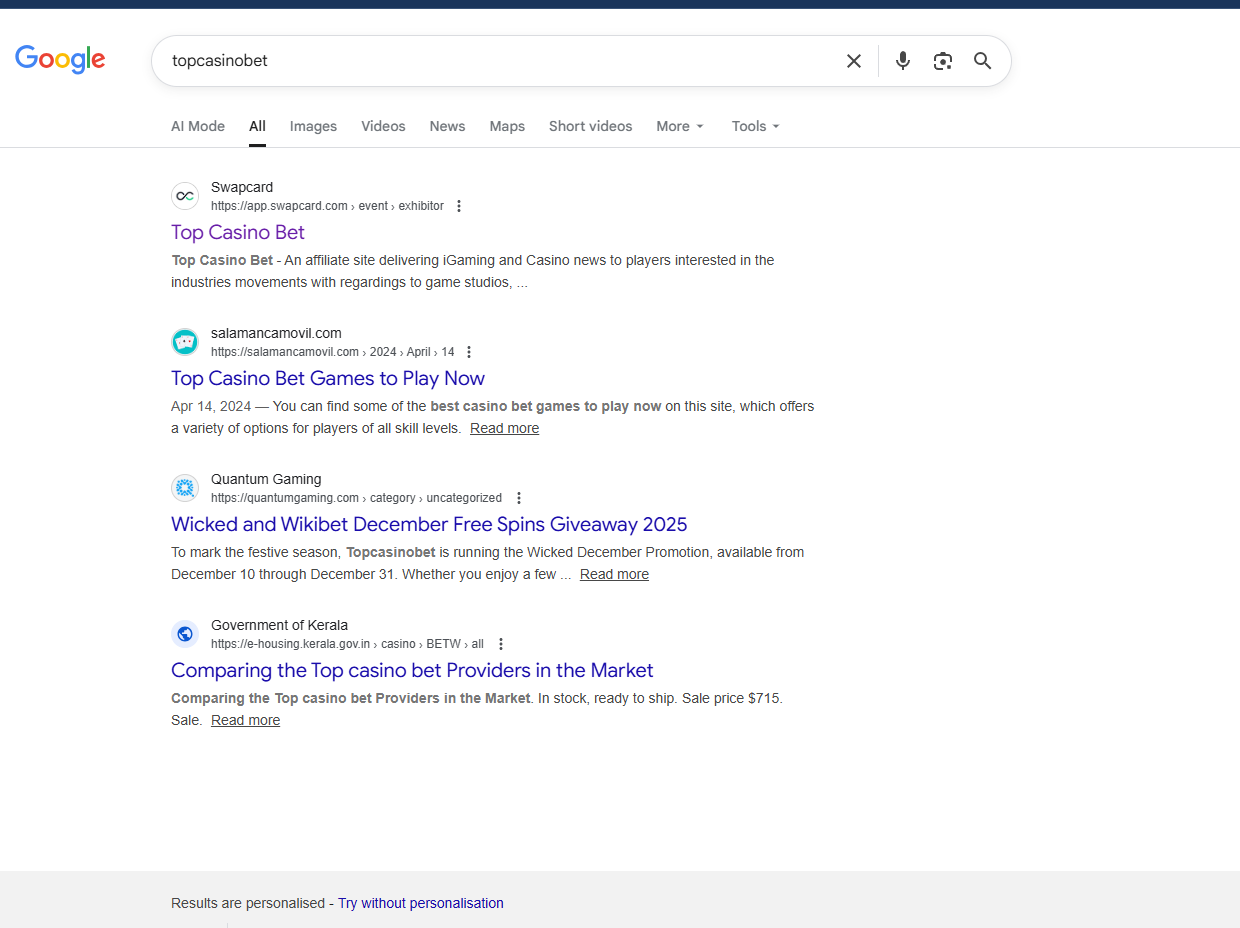Viewport: 1240px width, 928px height.
Task: Open three-dot menu for Swapcard result
Action: [459, 206]
